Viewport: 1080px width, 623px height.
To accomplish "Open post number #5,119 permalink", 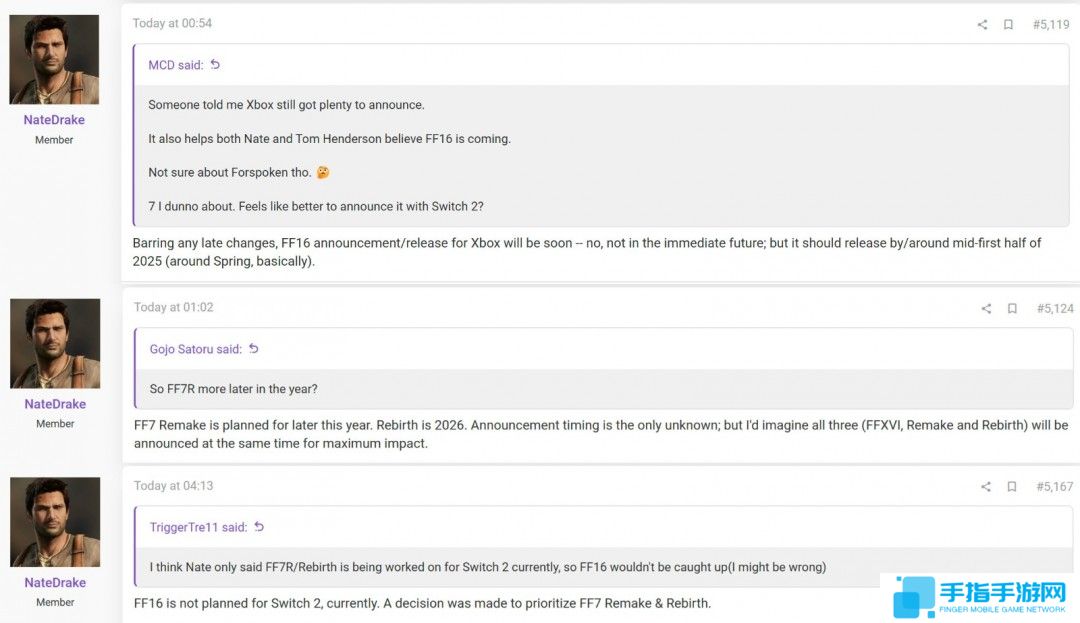I will click(x=1050, y=25).
